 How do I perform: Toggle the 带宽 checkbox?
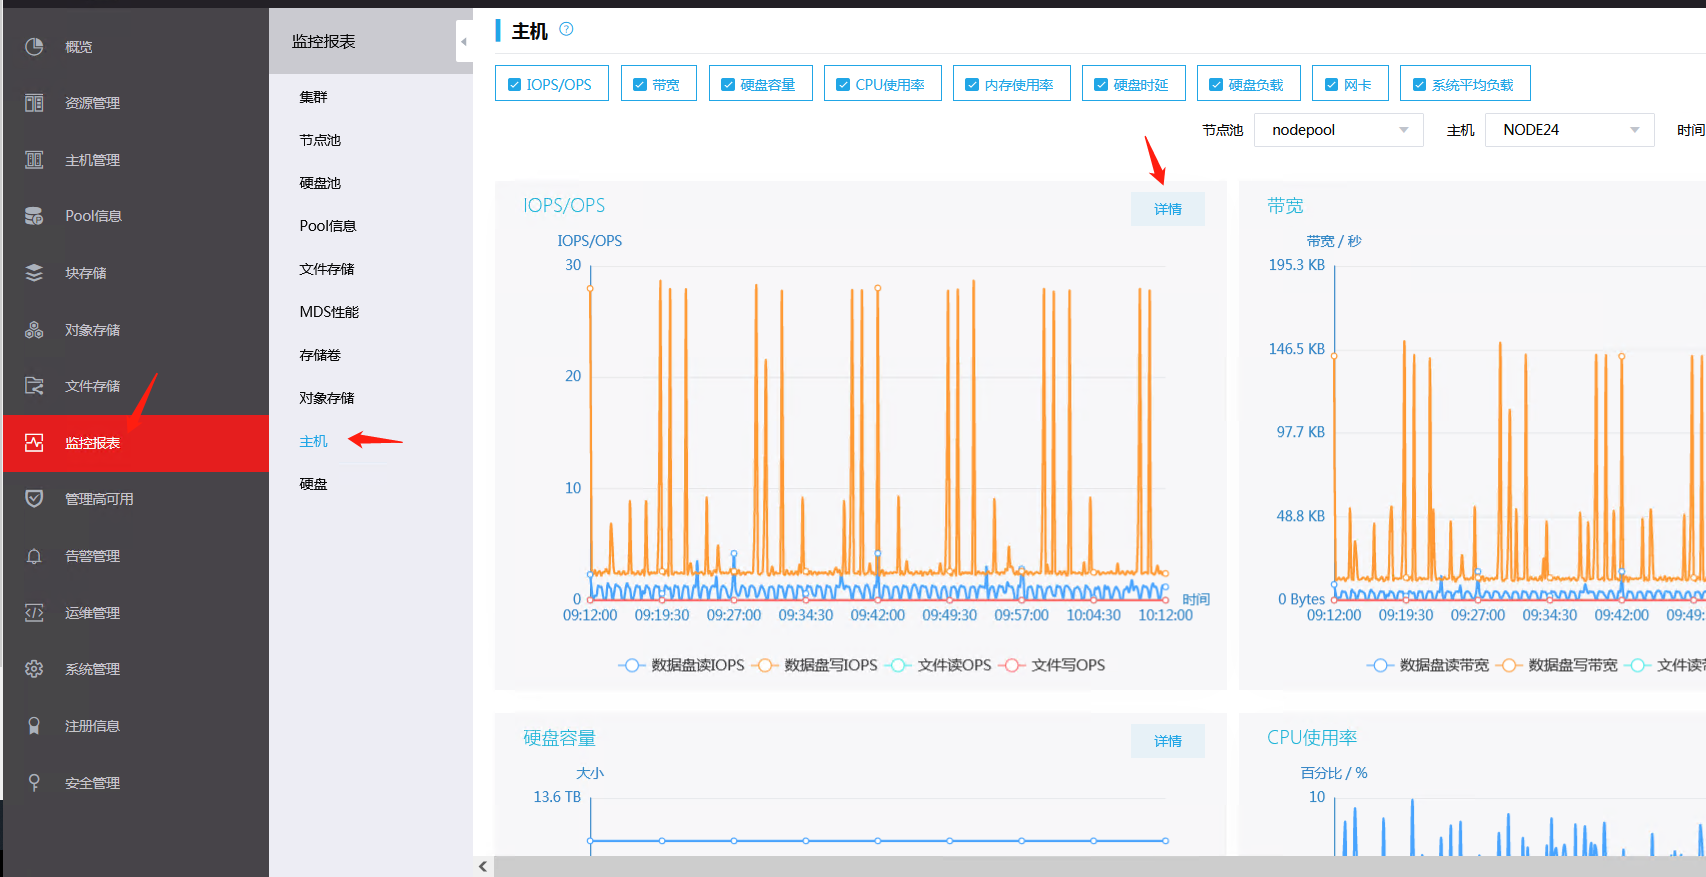[640, 85]
